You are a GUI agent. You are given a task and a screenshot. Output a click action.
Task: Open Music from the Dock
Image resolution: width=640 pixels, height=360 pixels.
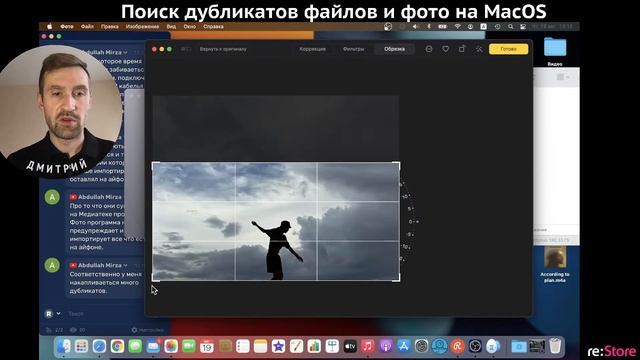click(368, 347)
